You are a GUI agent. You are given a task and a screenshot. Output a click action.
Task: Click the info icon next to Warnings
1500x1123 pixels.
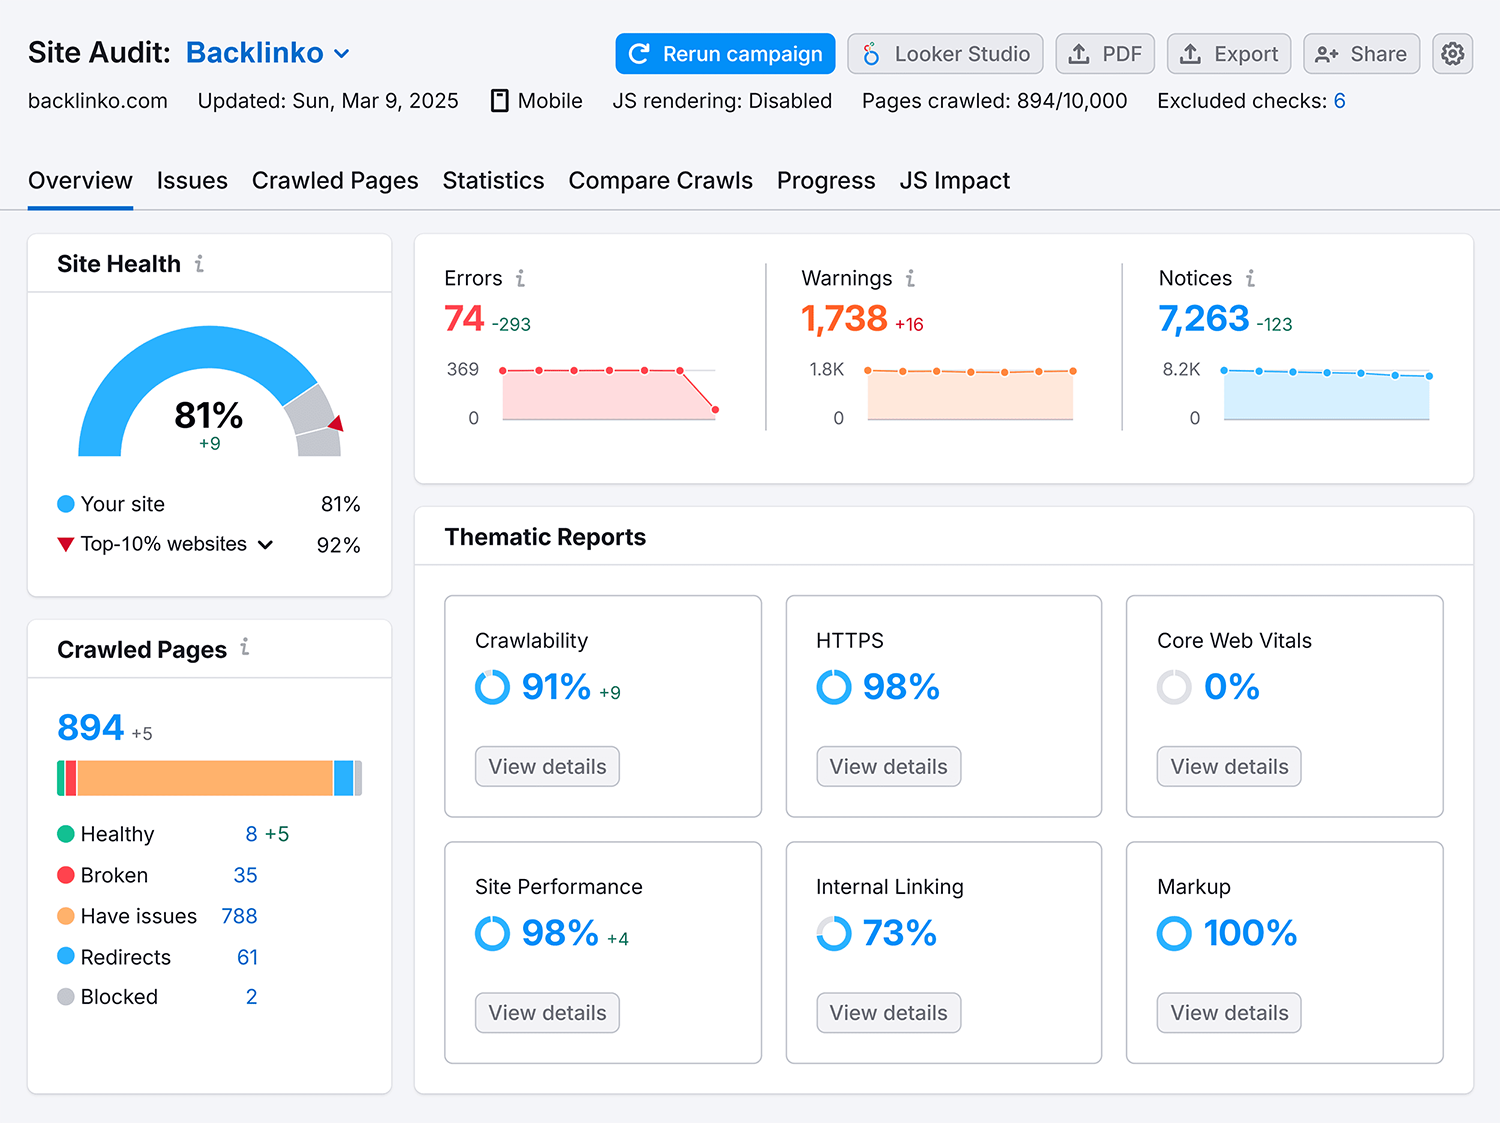(x=910, y=278)
